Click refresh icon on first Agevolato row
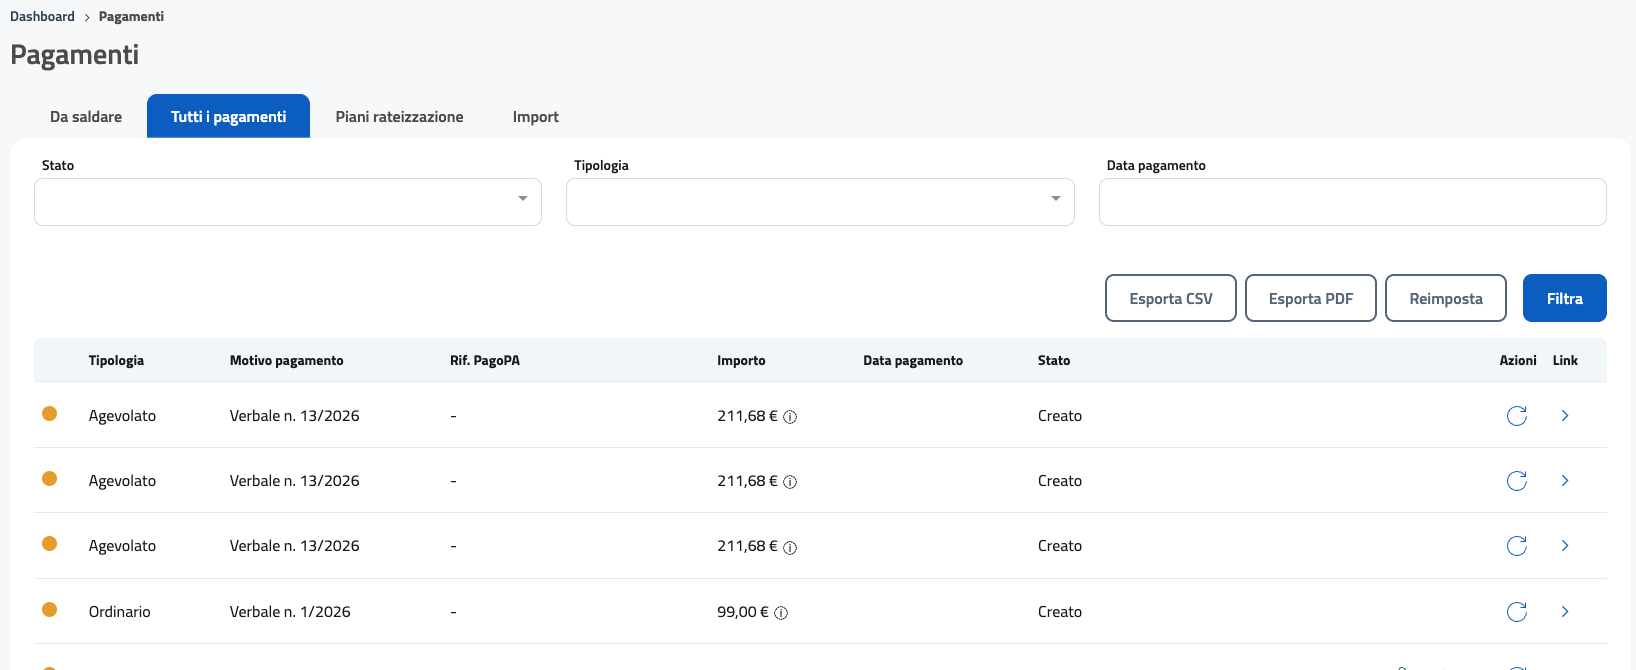 1516,416
